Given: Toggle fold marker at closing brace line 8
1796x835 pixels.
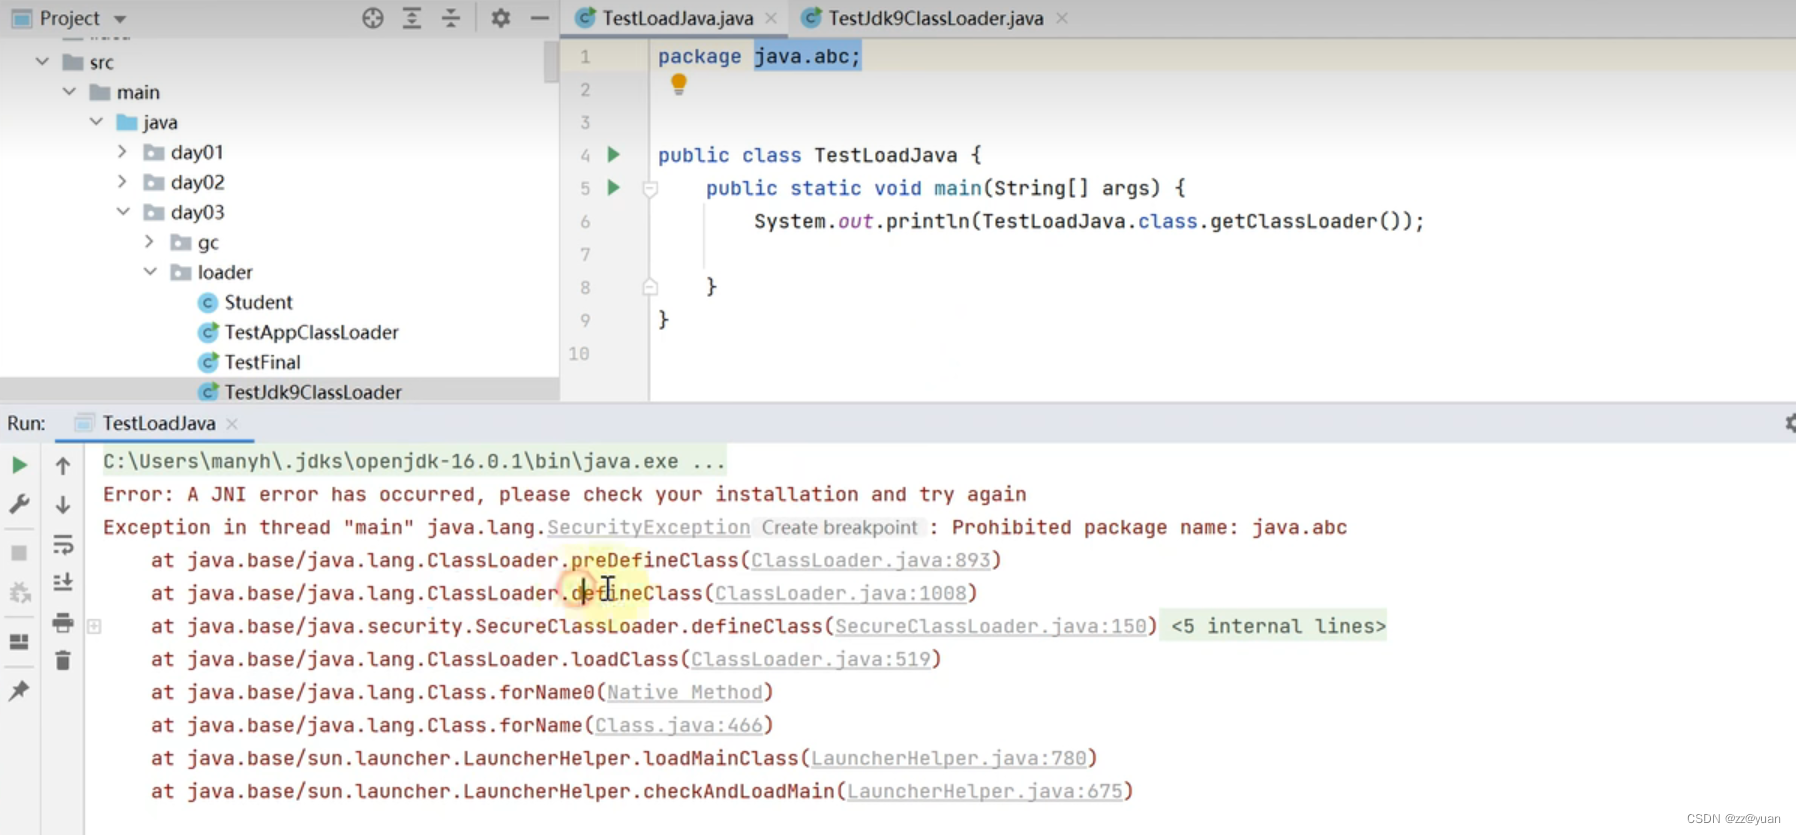Looking at the screenshot, I should [x=650, y=287].
